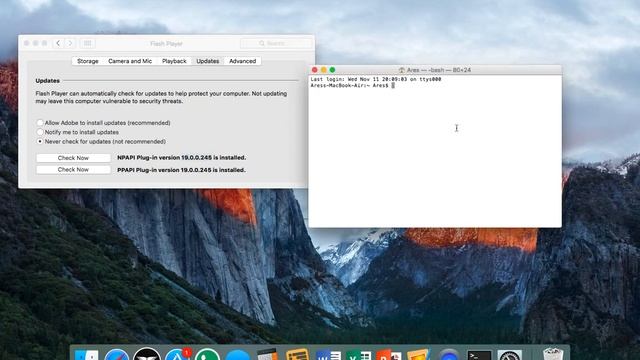Switch to the Storage tab

[88, 61]
